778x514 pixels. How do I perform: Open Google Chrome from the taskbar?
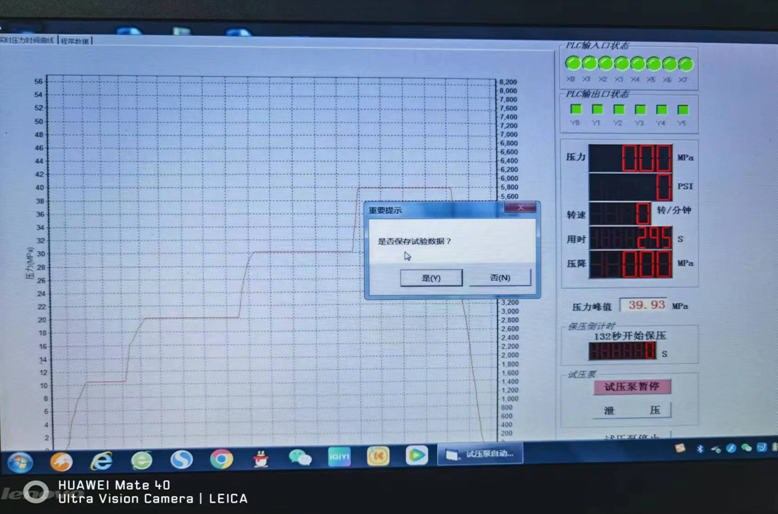221,459
